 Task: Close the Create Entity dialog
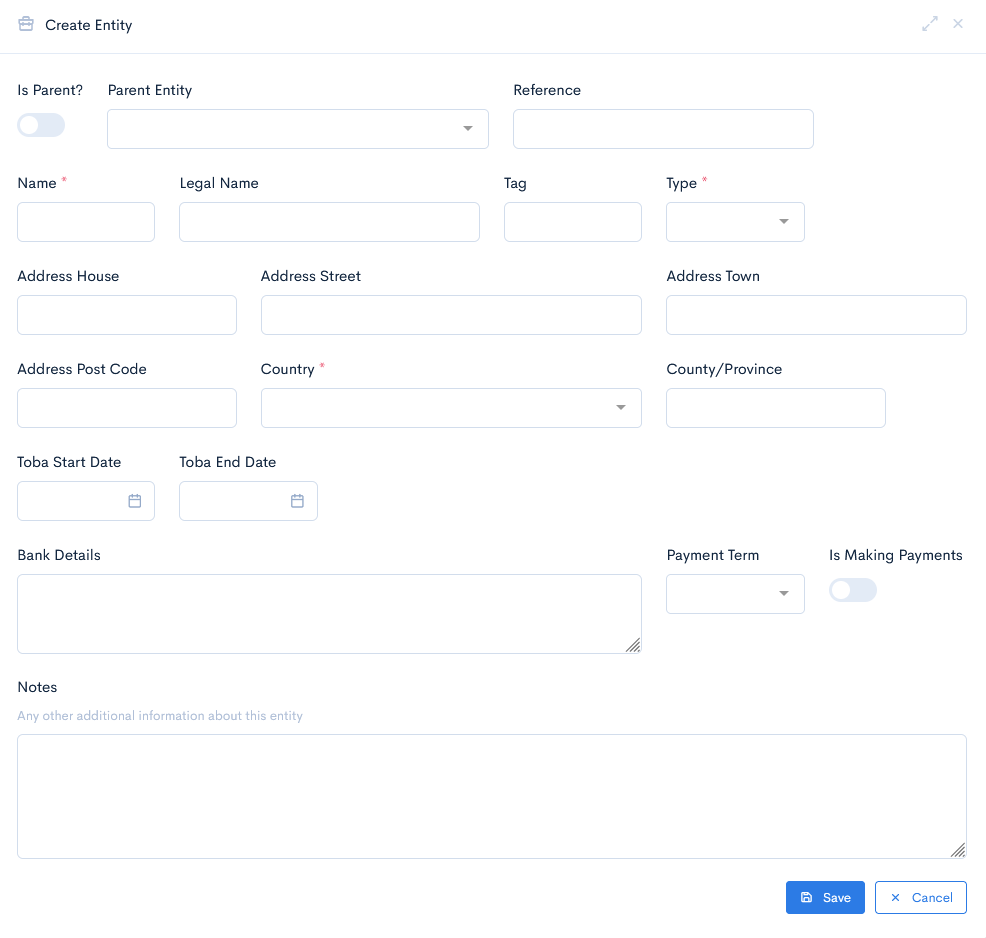coord(958,24)
